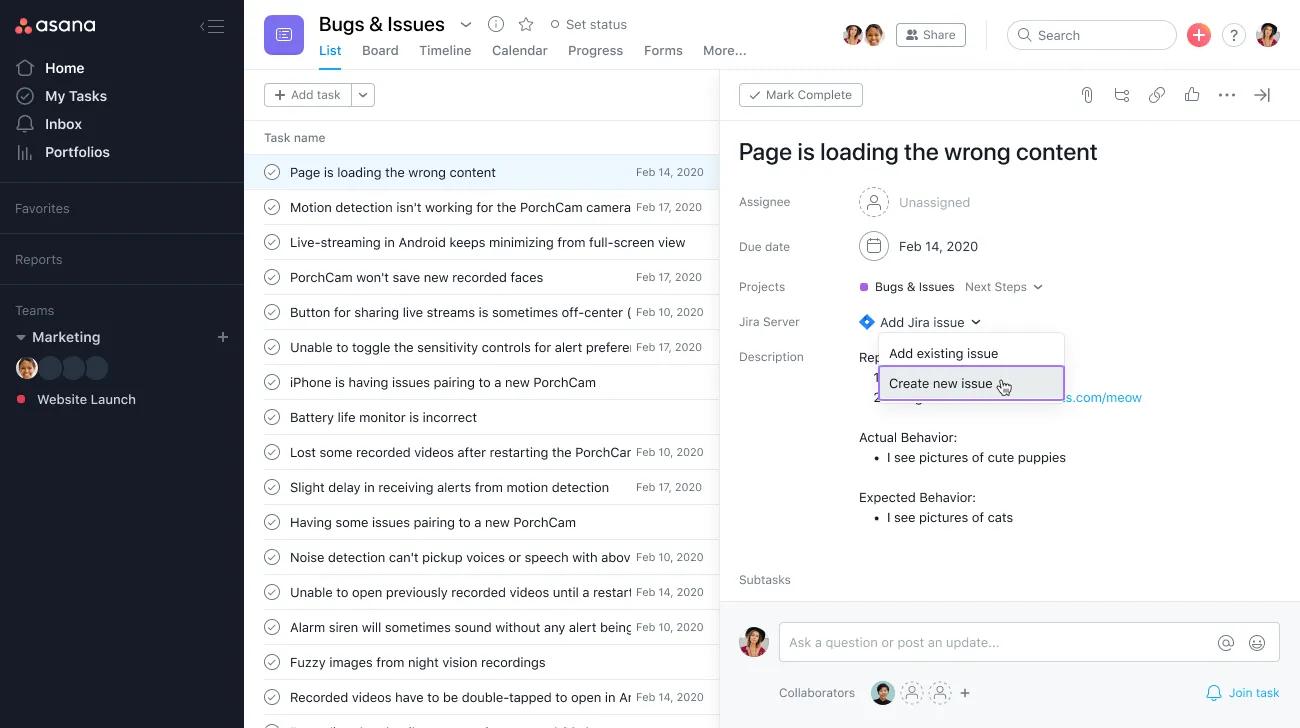Collapse the sidebar with the arrows icon
The image size is (1300, 728).
point(212,26)
